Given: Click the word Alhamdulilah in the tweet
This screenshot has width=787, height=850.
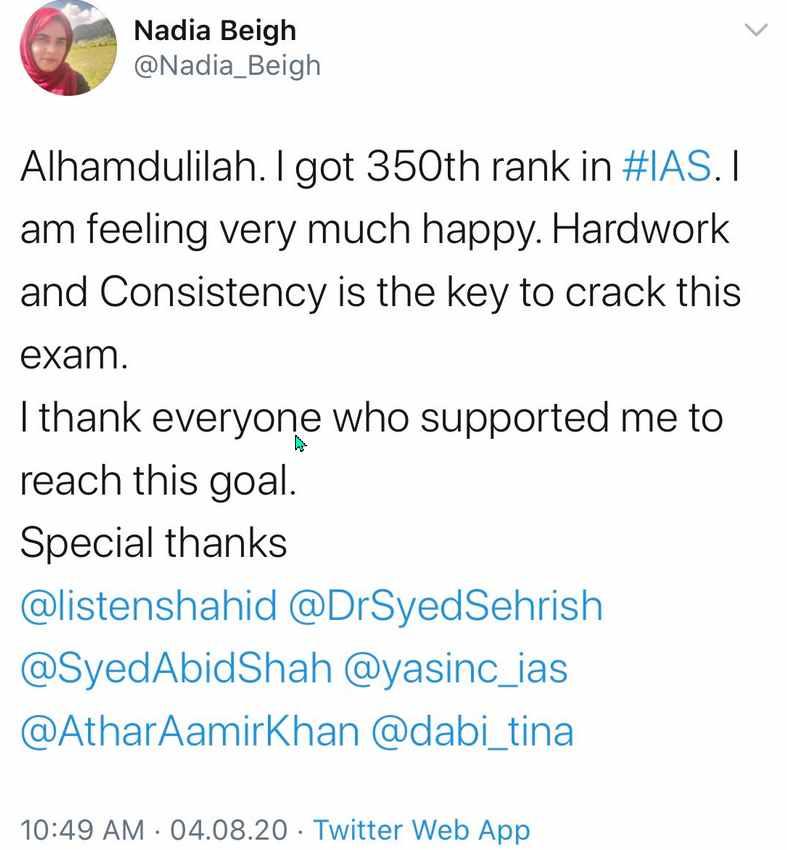Looking at the screenshot, I should (136, 167).
